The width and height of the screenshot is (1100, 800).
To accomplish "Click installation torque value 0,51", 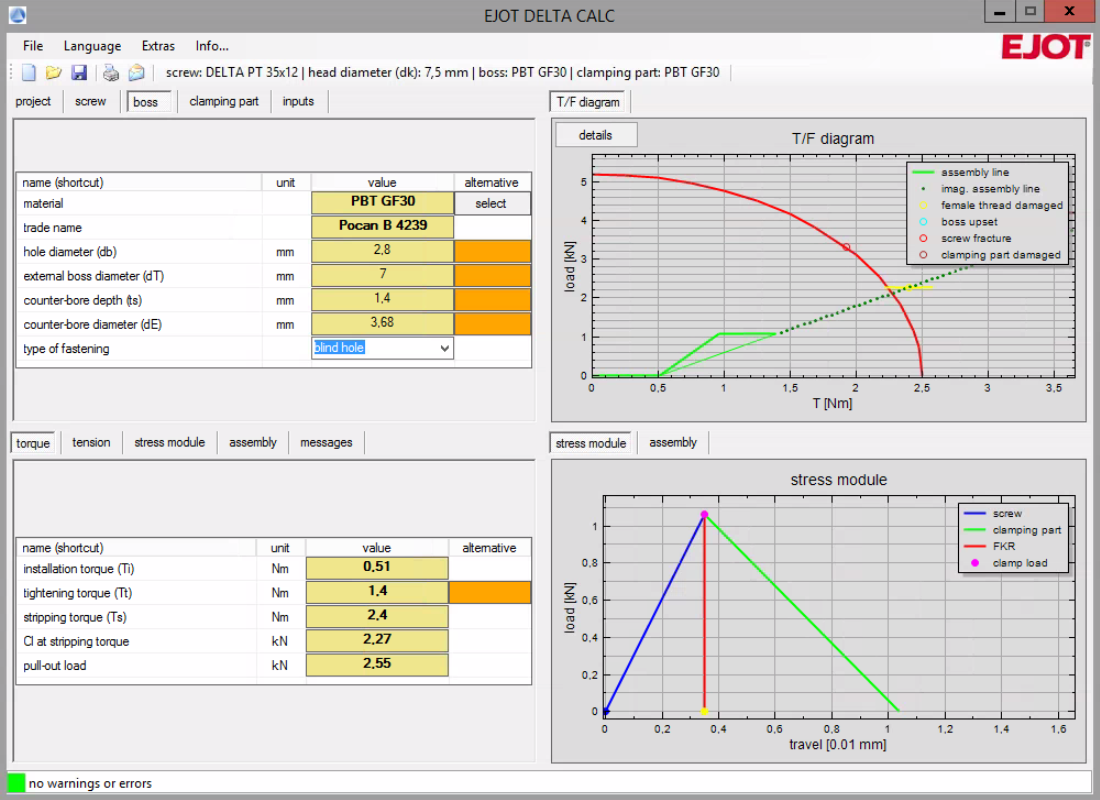I will [377, 567].
